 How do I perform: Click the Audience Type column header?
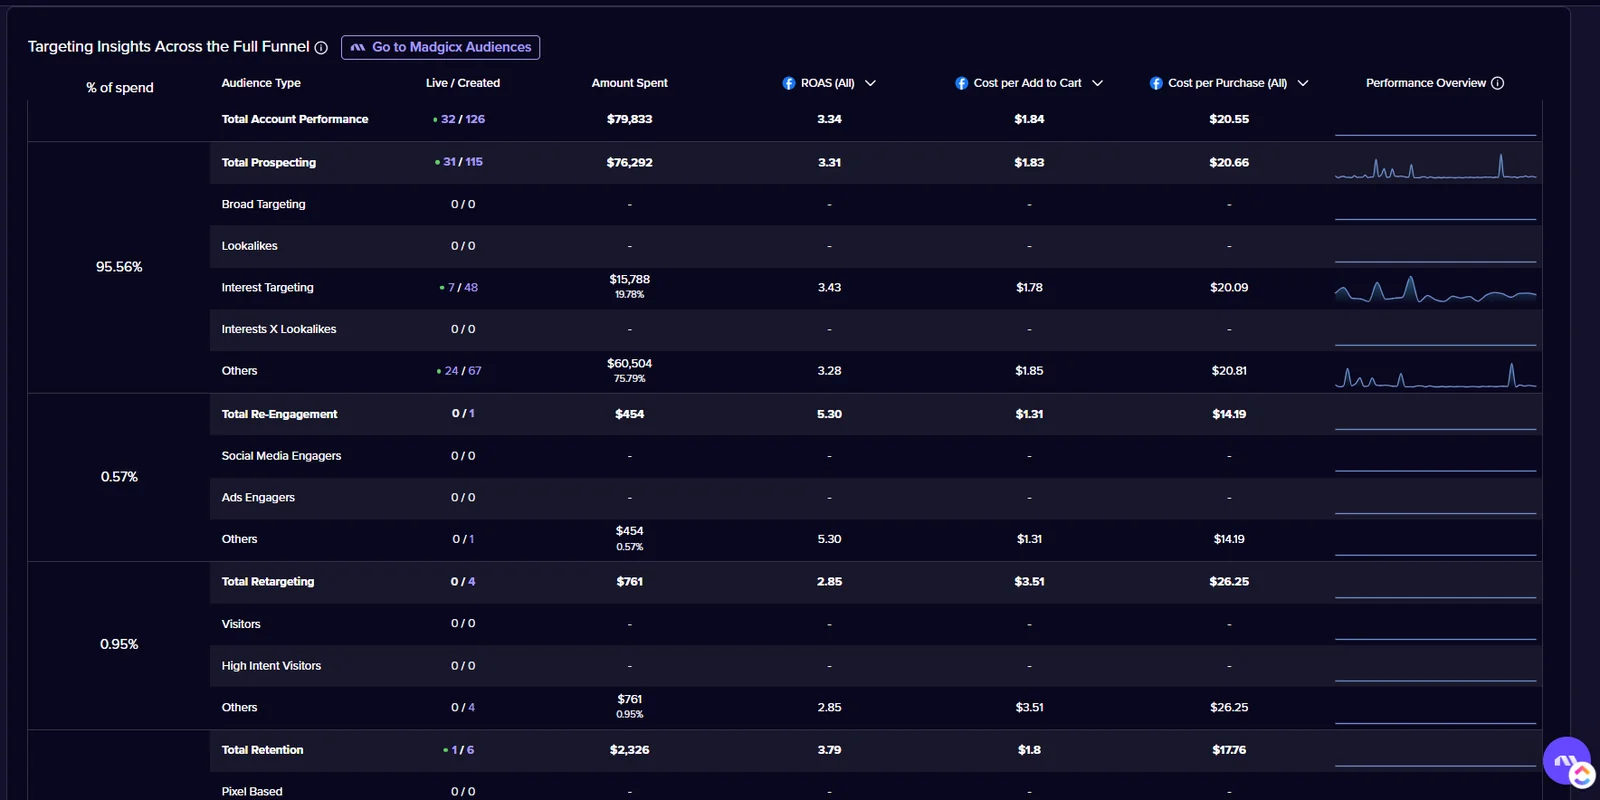[x=261, y=83]
